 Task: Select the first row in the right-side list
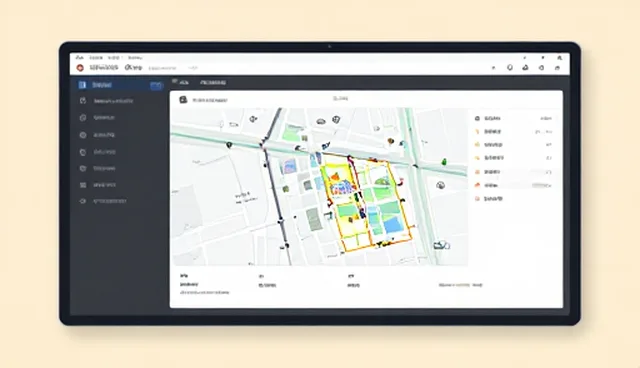pyautogui.click(x=513, y=118)
